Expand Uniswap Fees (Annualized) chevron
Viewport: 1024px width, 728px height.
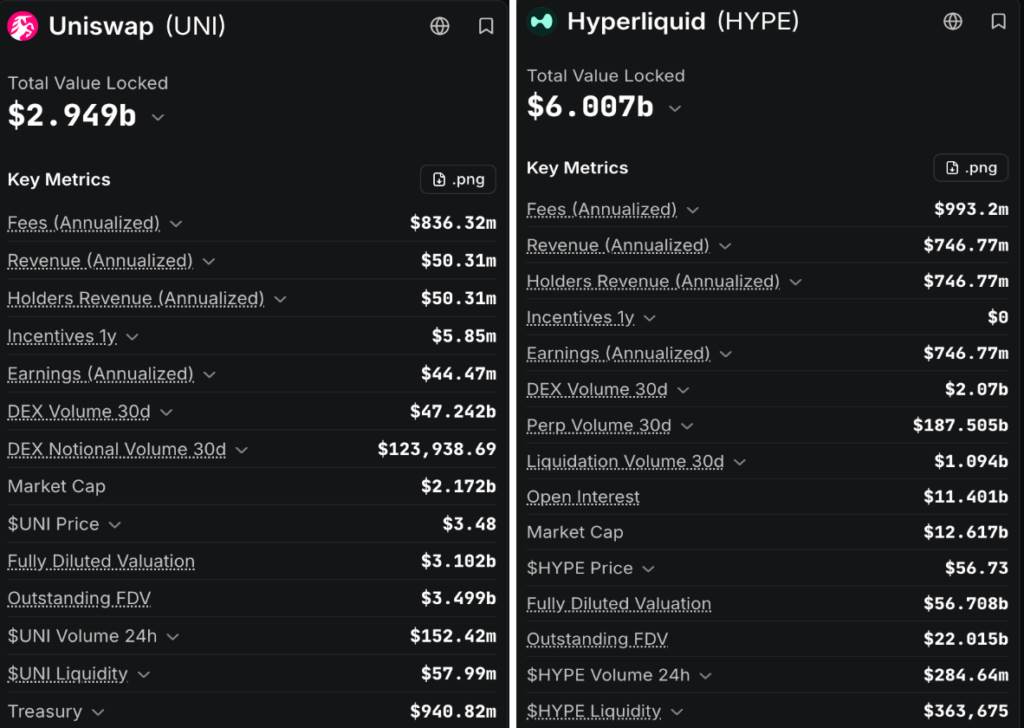(x=176, y=224)
